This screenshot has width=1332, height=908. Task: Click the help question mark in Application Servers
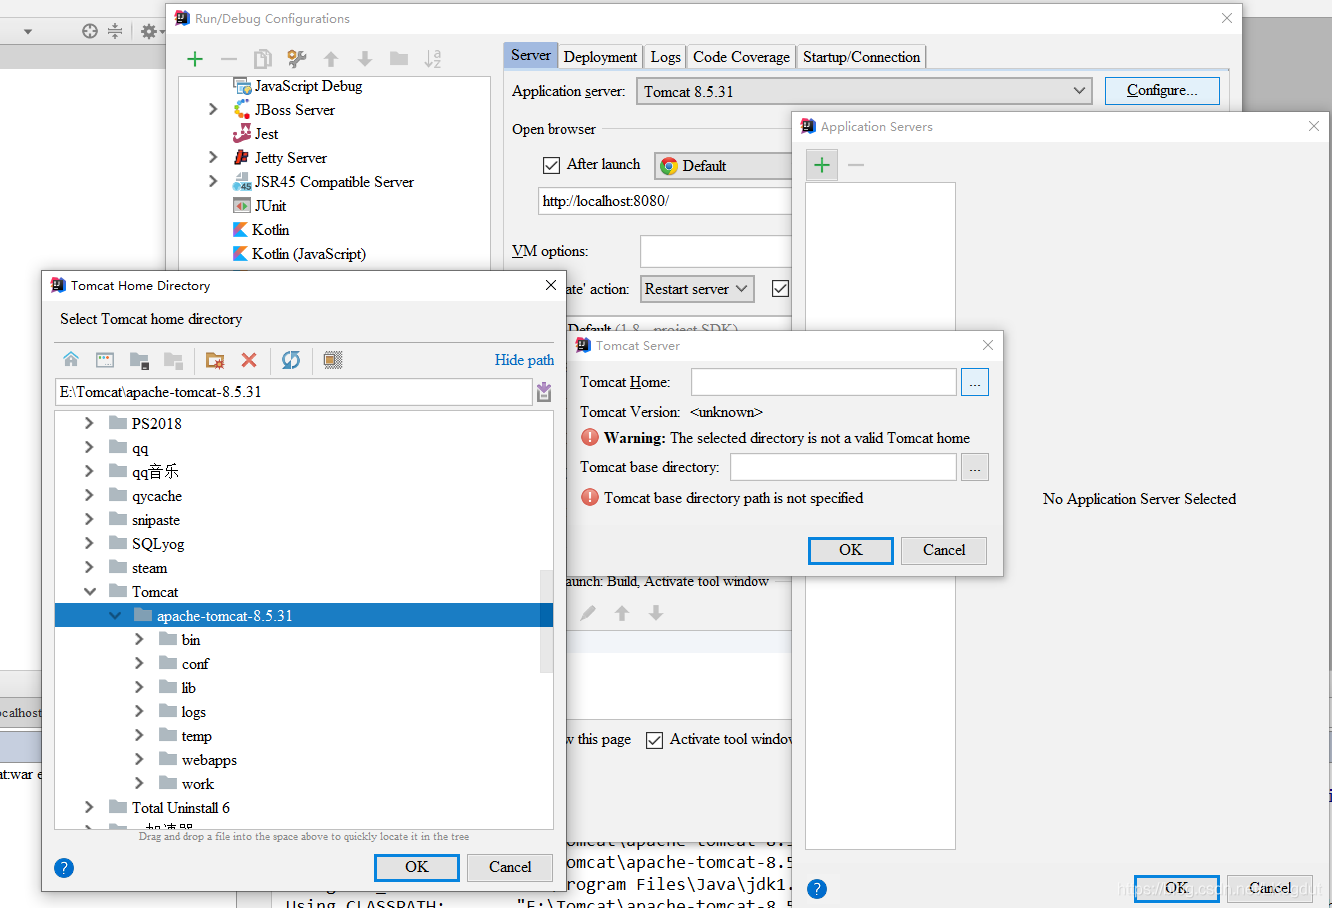point(817,889)
